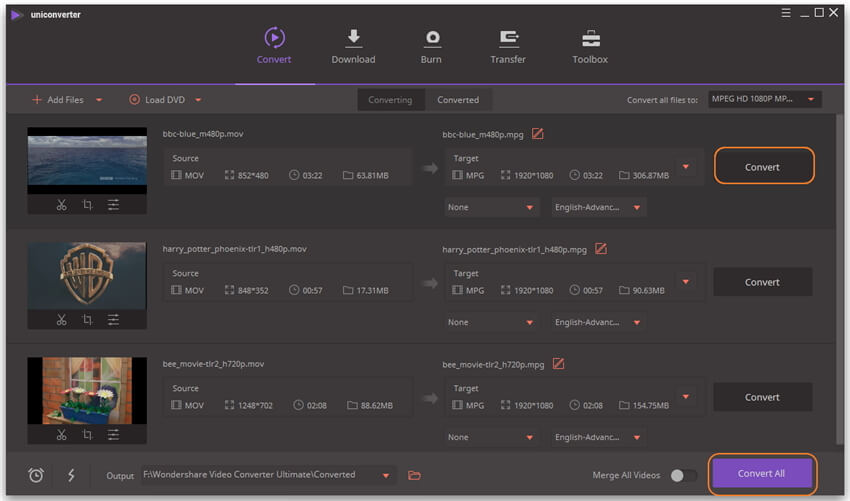Convert the harry_potter_phoenix file

point(763,282)
